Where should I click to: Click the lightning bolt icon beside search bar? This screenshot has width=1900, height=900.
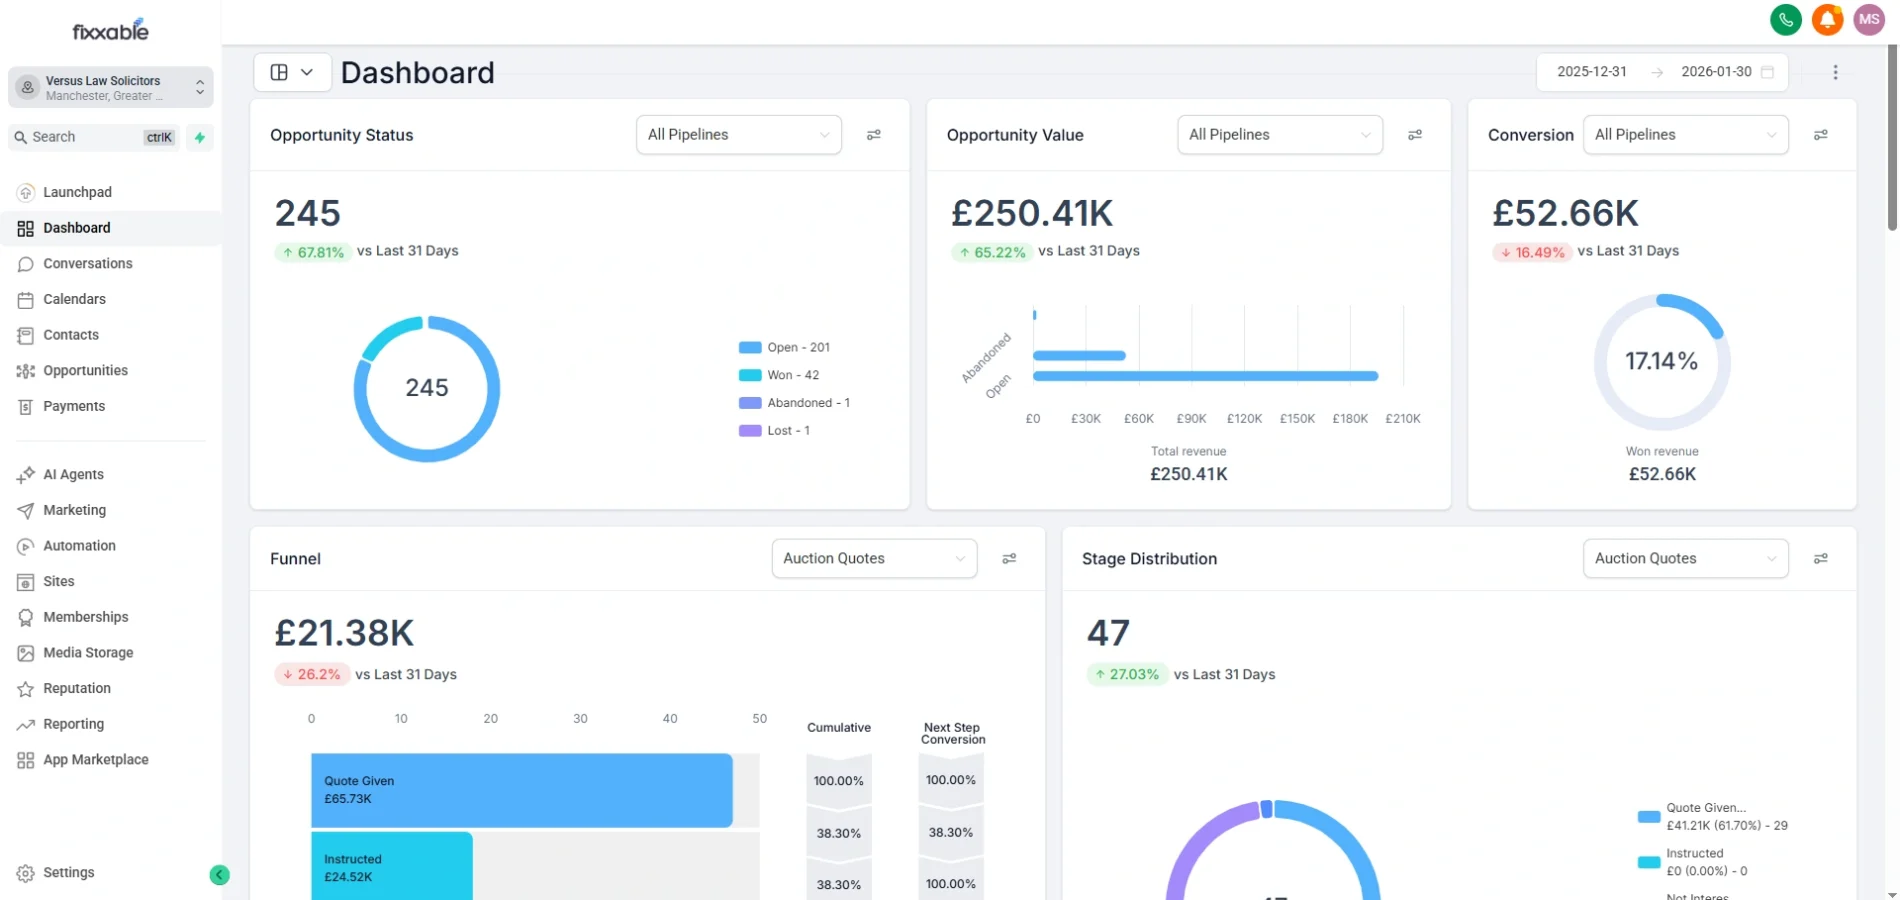coord(199,137)
